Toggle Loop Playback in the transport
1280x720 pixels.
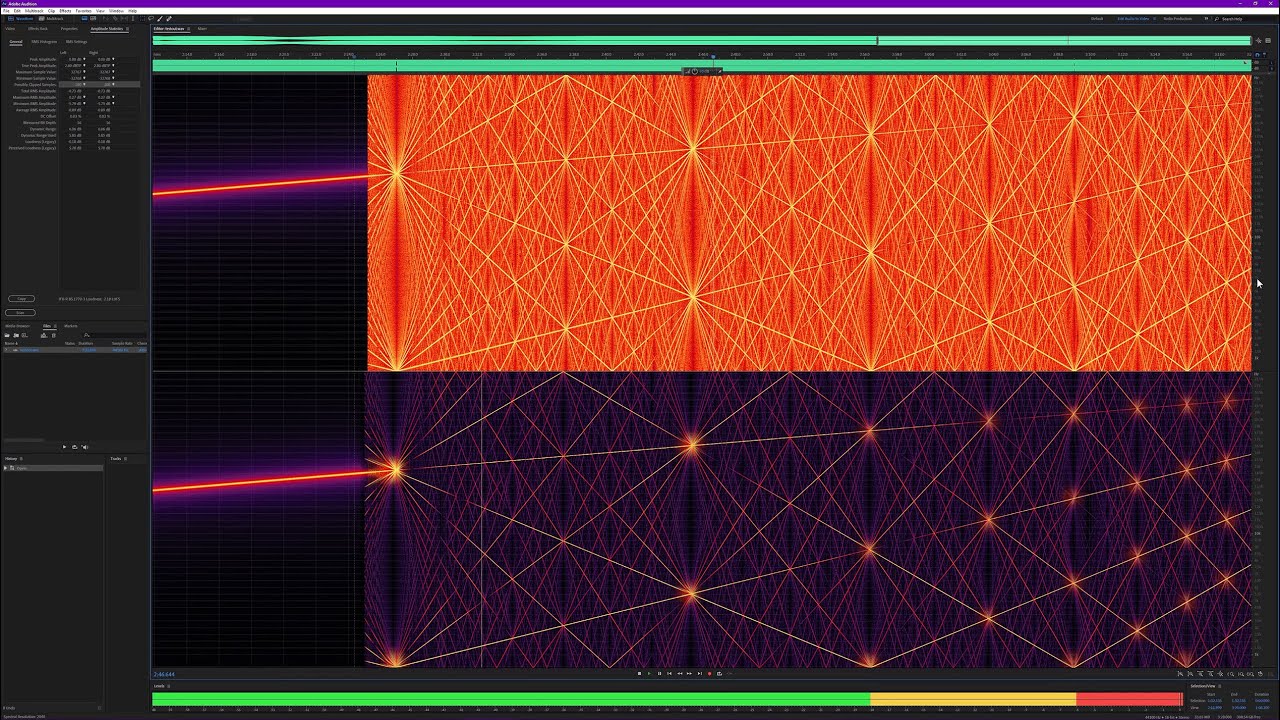coord(719,673)
